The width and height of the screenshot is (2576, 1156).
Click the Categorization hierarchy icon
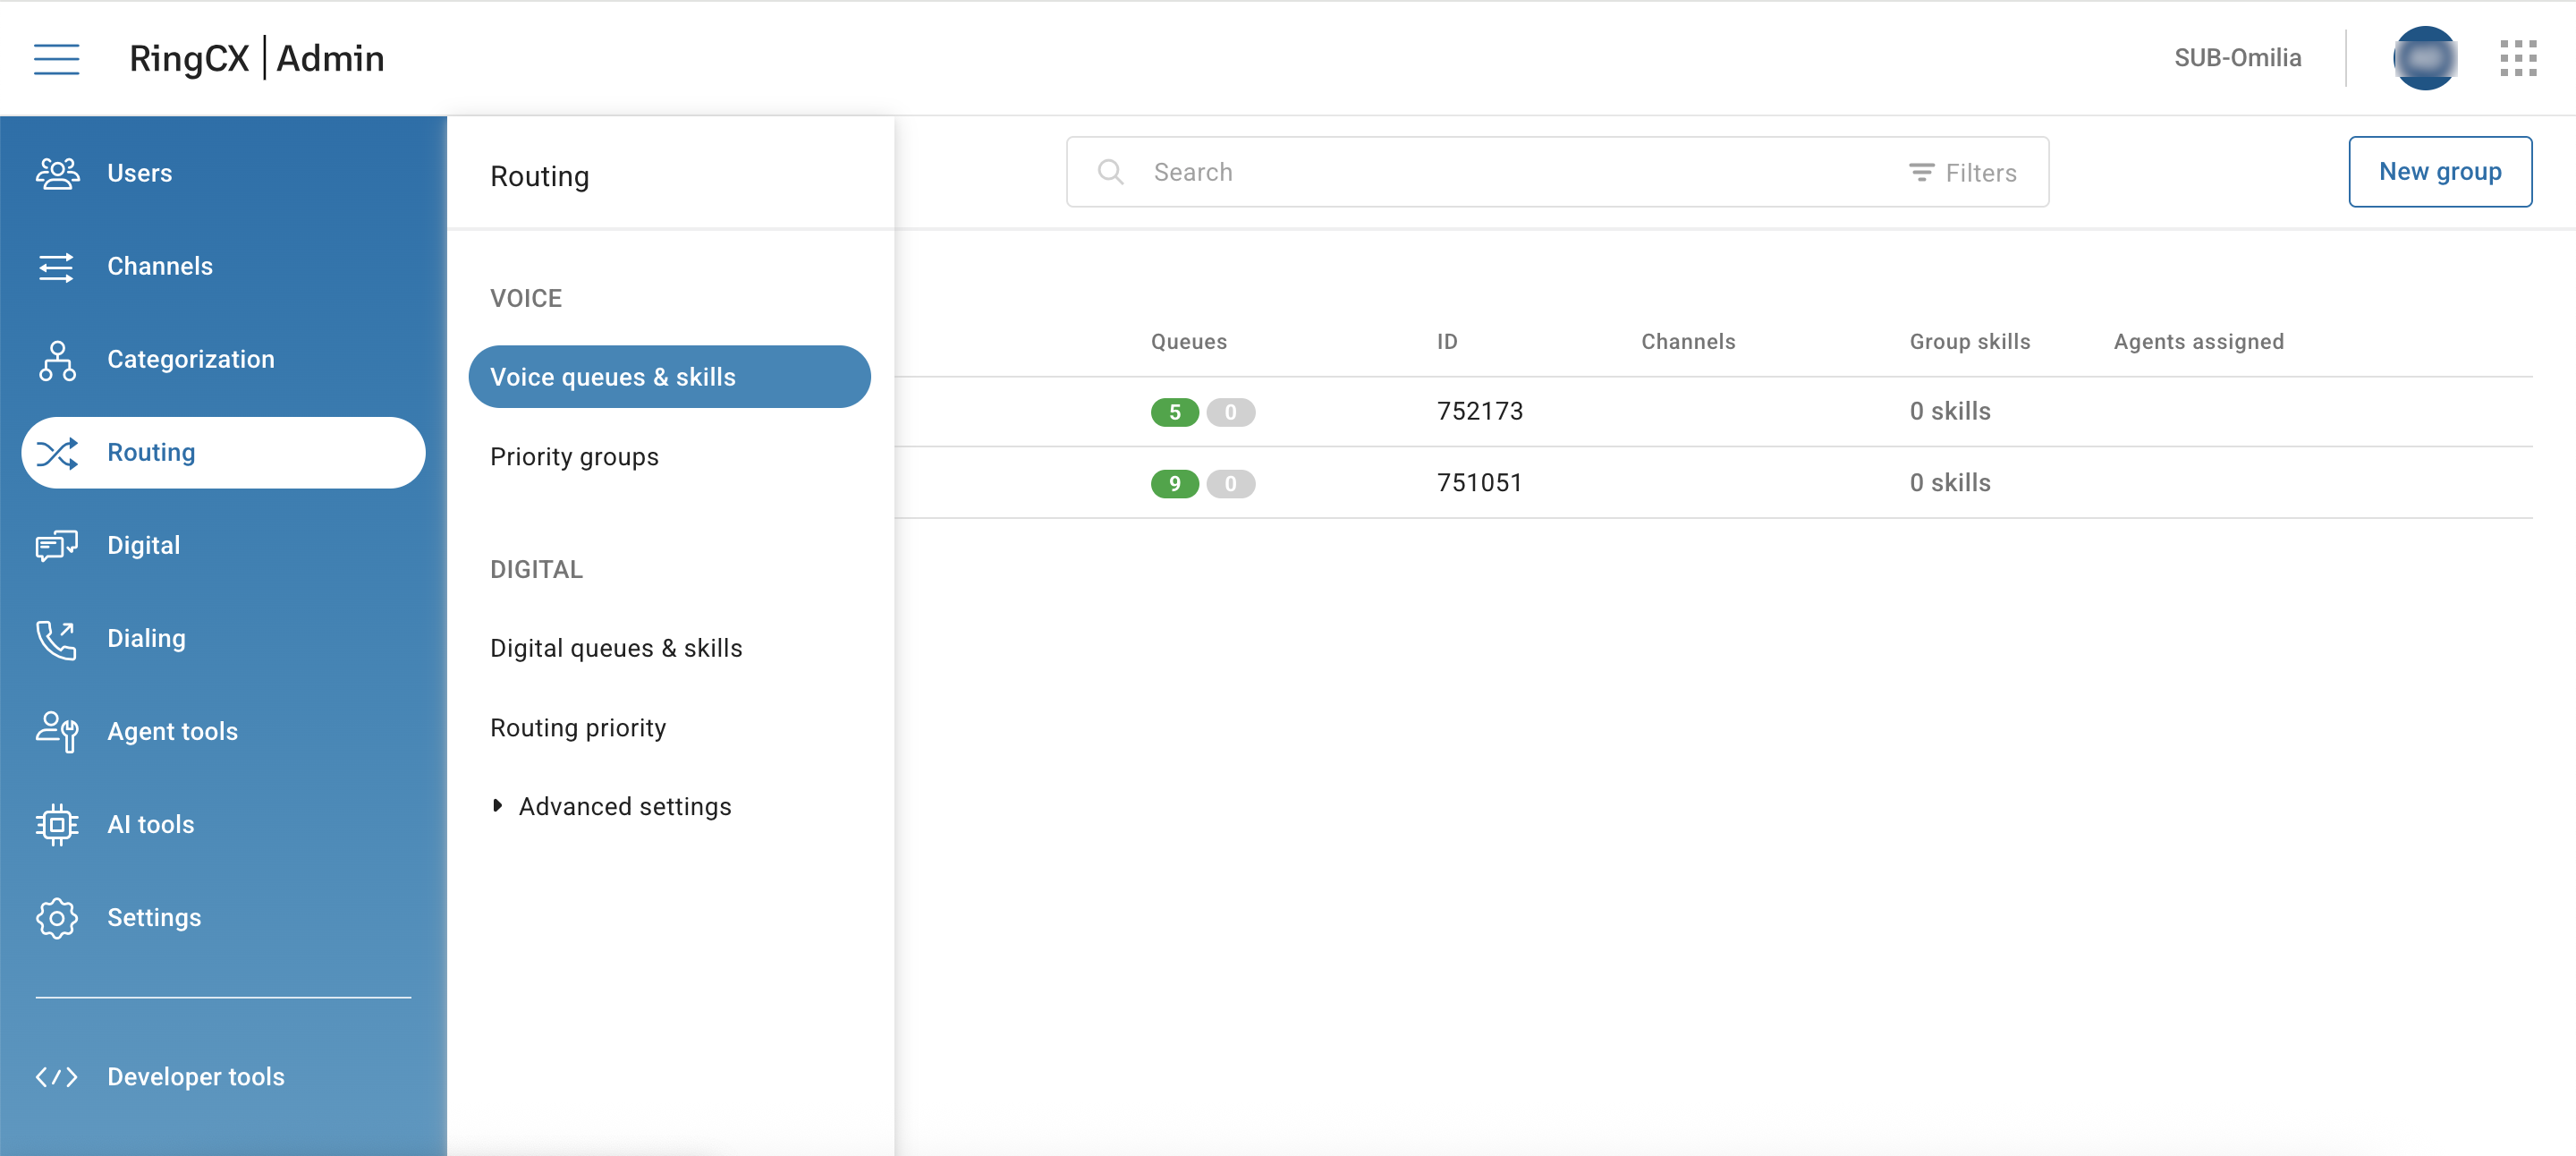pos(57,360)
